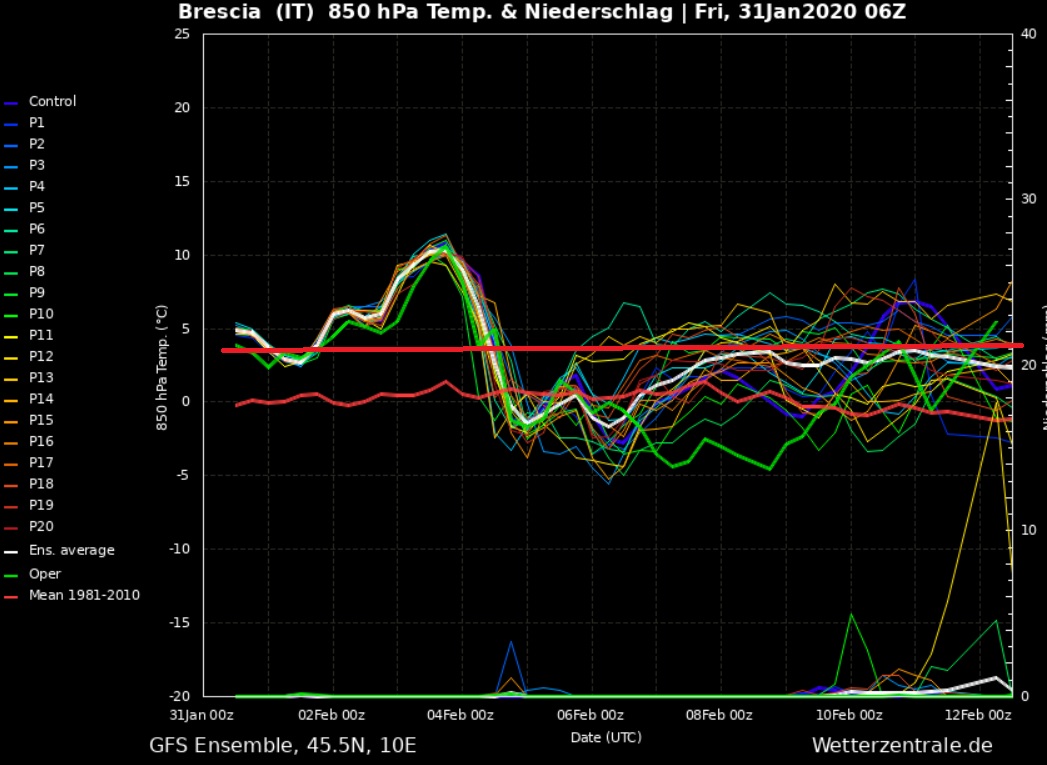Click the "Wetterzentrale.de" source label
Viewport: 1047px width, 765px height.
[902, 745]
